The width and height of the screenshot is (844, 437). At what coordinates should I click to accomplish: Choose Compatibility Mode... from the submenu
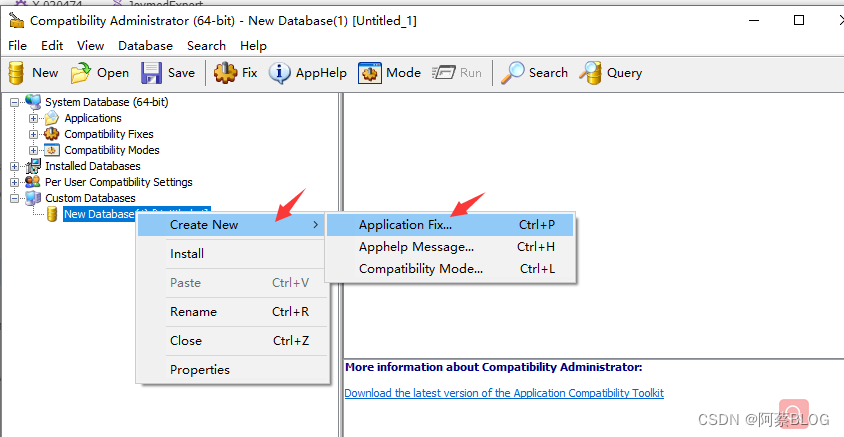pyautogui.click(x=450, y=269)
